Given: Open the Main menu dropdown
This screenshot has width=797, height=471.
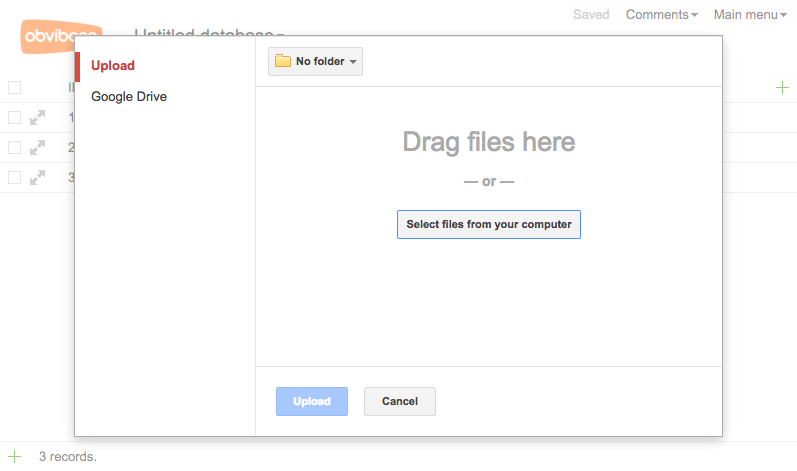Looking at the screenshot, I should 750,15.
